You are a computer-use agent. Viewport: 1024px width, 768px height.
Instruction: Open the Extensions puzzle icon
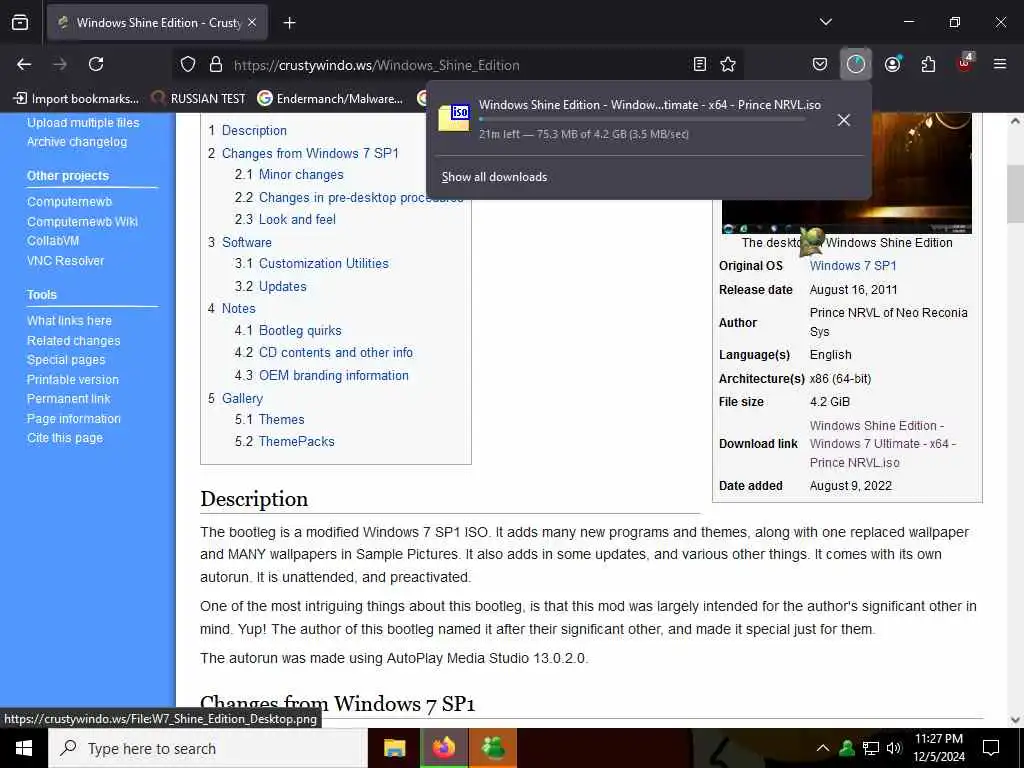point(928,64)
